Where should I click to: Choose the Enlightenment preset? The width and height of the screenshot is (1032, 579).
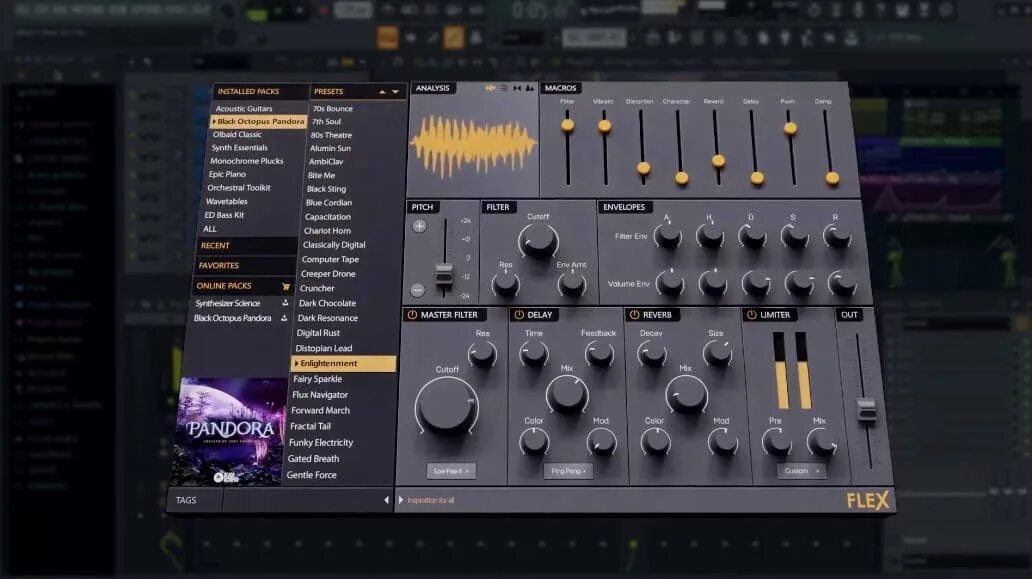point(343,363)
